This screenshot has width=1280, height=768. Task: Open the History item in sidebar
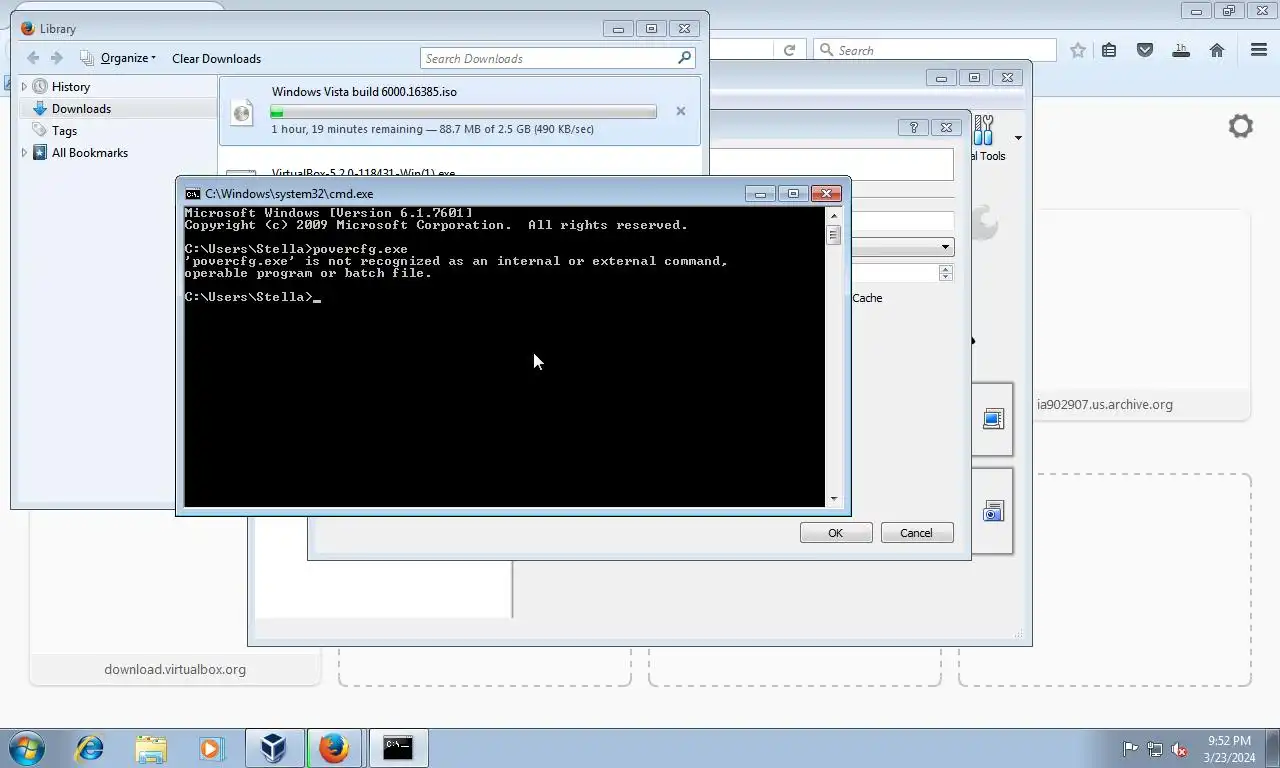click(x=70, y=87)
